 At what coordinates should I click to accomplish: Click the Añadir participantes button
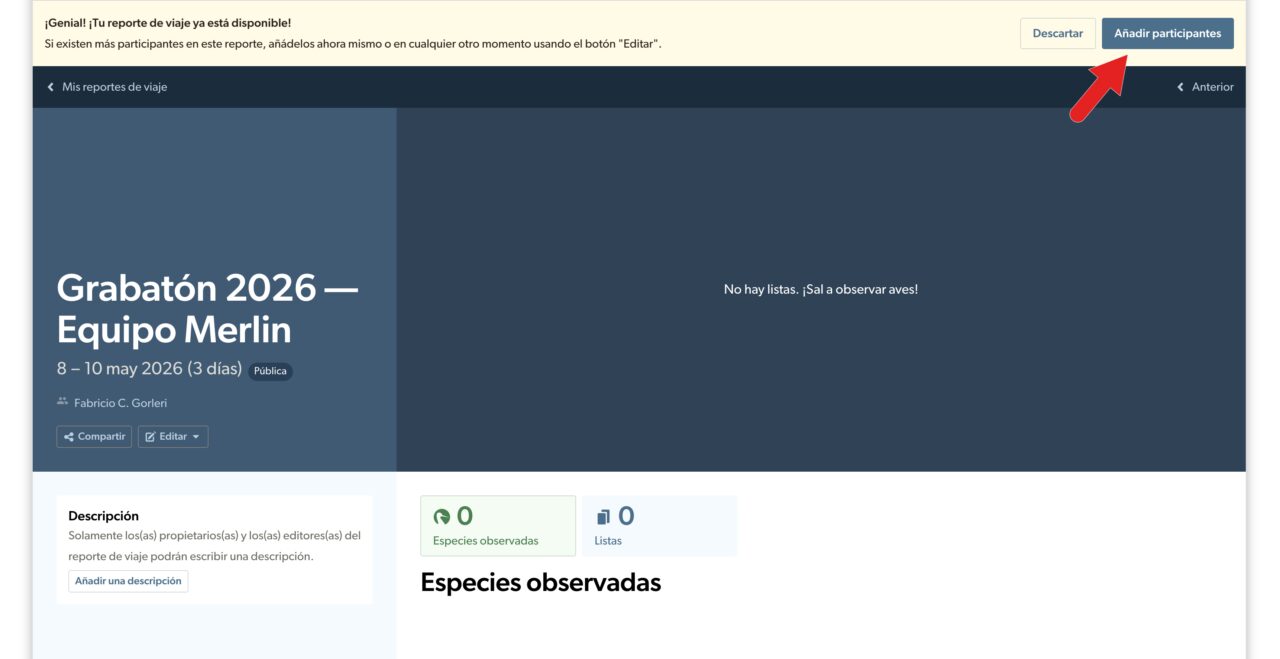1167,33
